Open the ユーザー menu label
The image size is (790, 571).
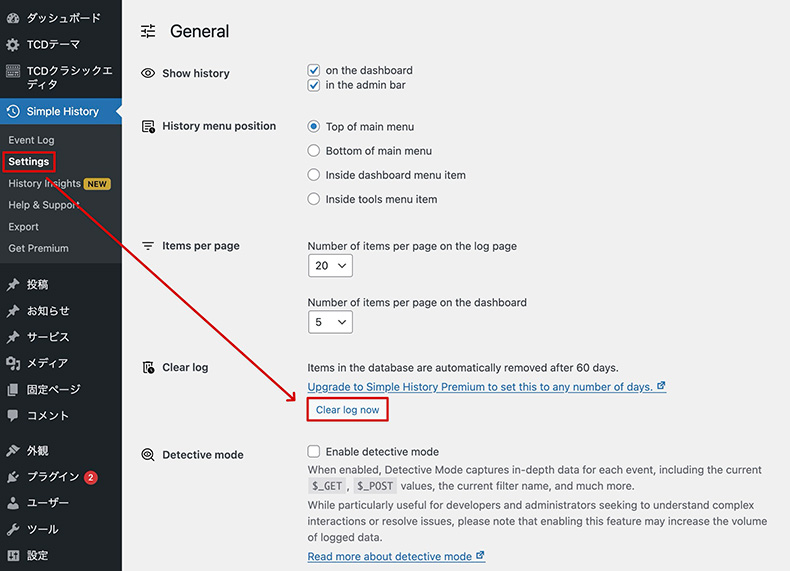[47, 503]
